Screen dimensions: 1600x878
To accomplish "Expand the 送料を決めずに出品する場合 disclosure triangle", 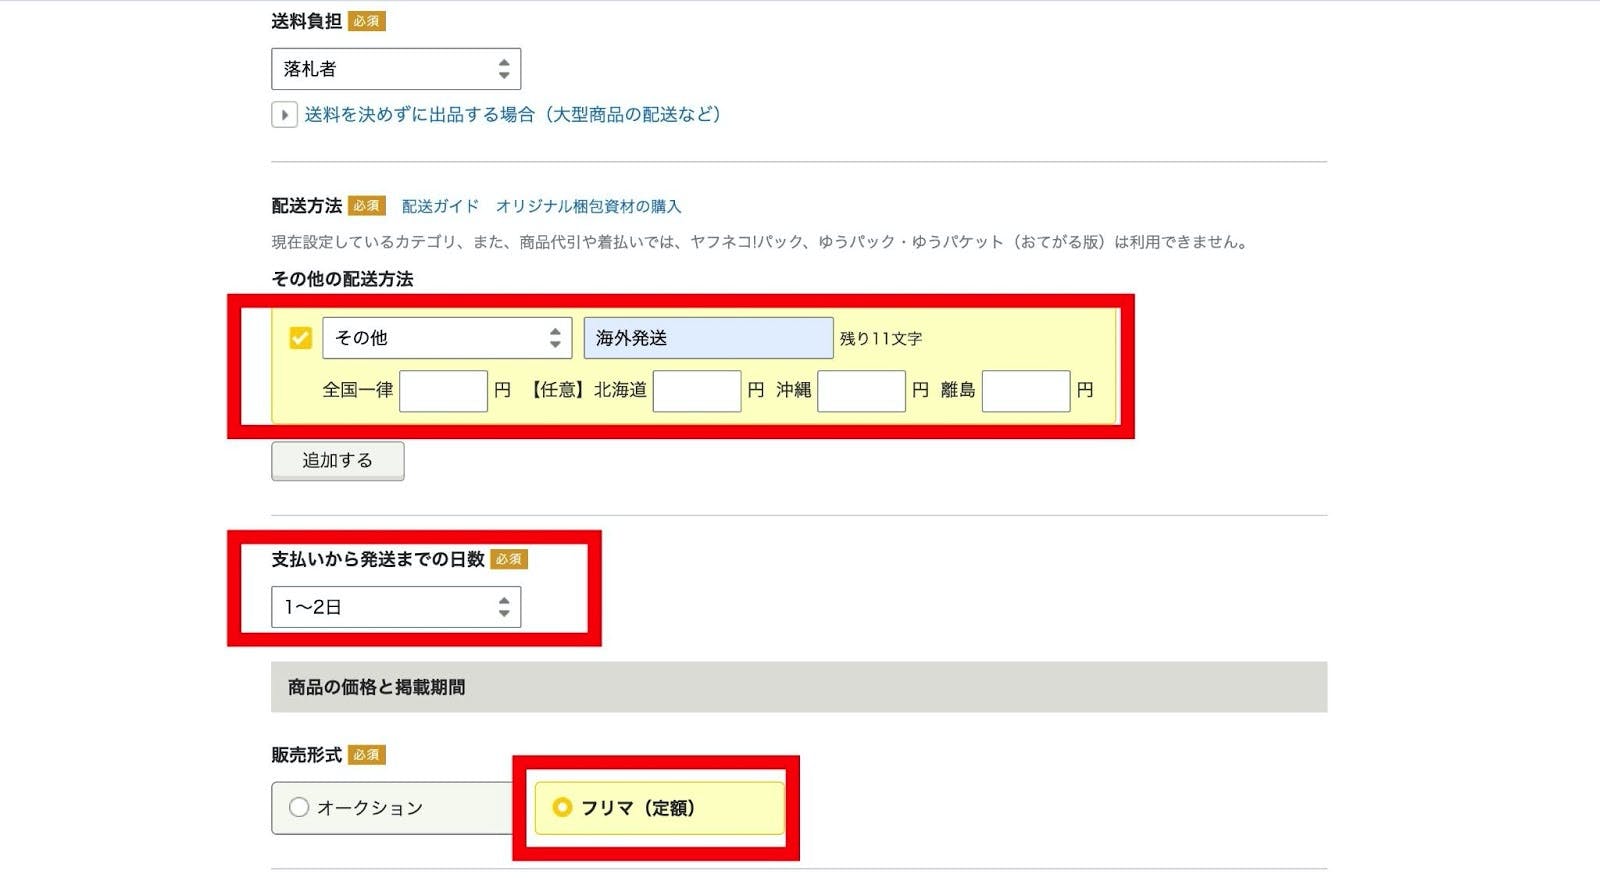I will [284, 115].
